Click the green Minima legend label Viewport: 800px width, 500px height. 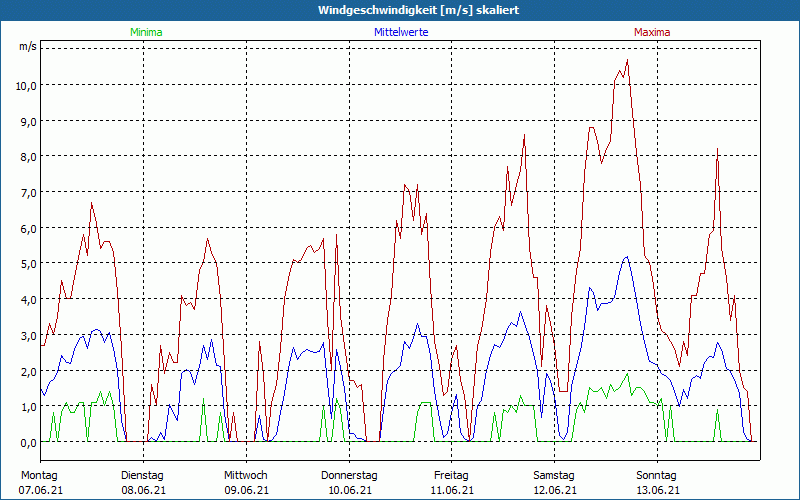(x=146, y=32)
